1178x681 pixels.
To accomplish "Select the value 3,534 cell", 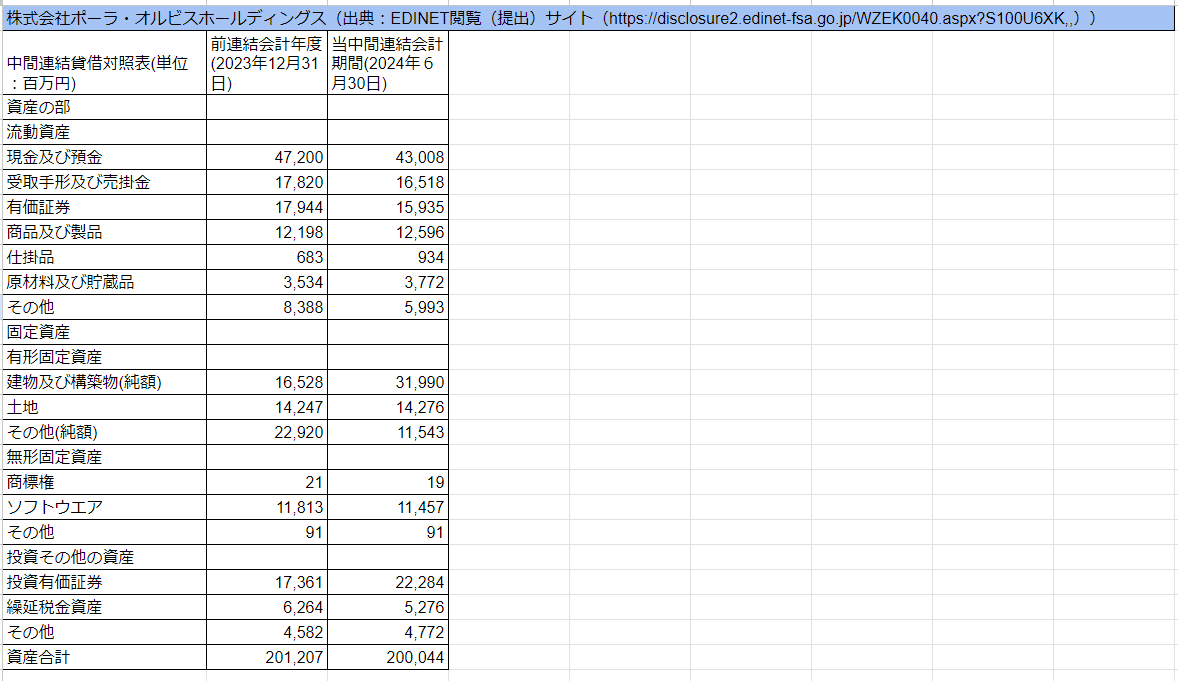I will (267, 282).
